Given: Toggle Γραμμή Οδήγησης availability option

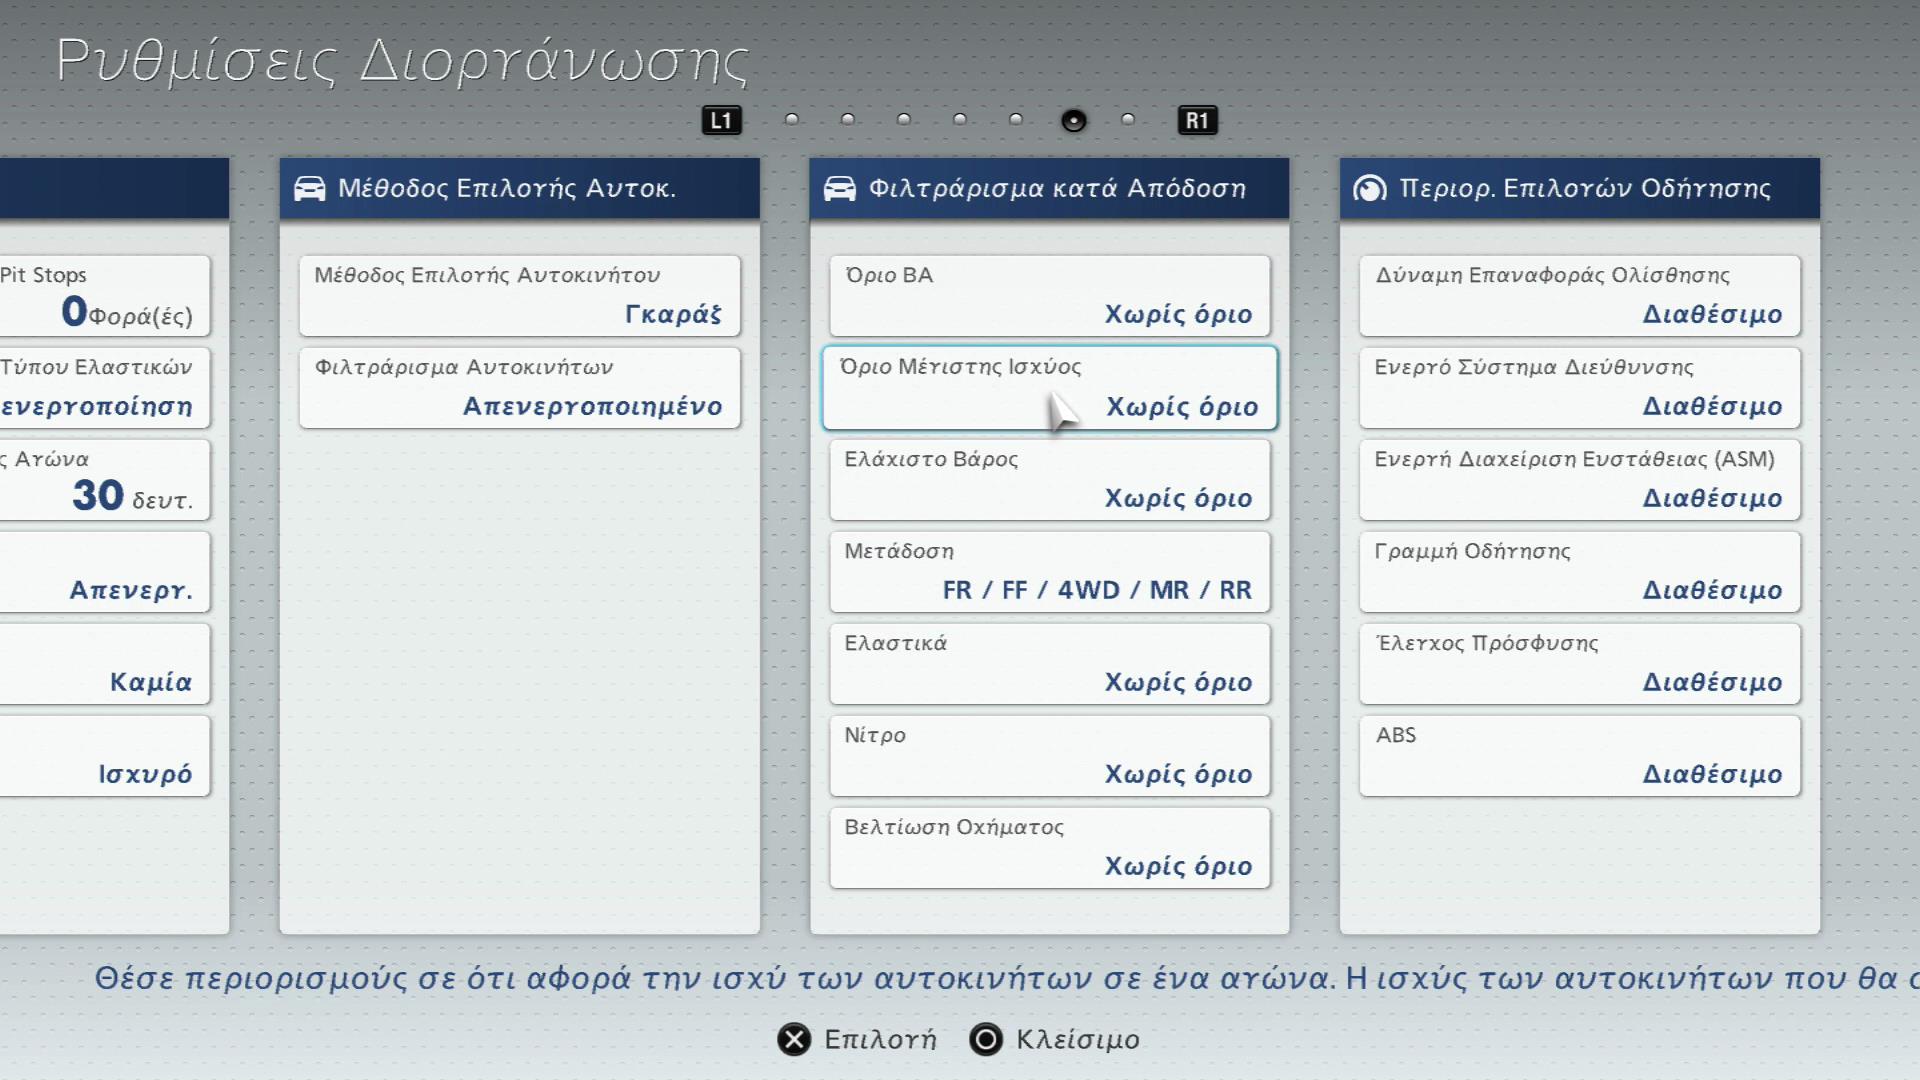Looking at the screenshot, I should [x=1579, y=572].
